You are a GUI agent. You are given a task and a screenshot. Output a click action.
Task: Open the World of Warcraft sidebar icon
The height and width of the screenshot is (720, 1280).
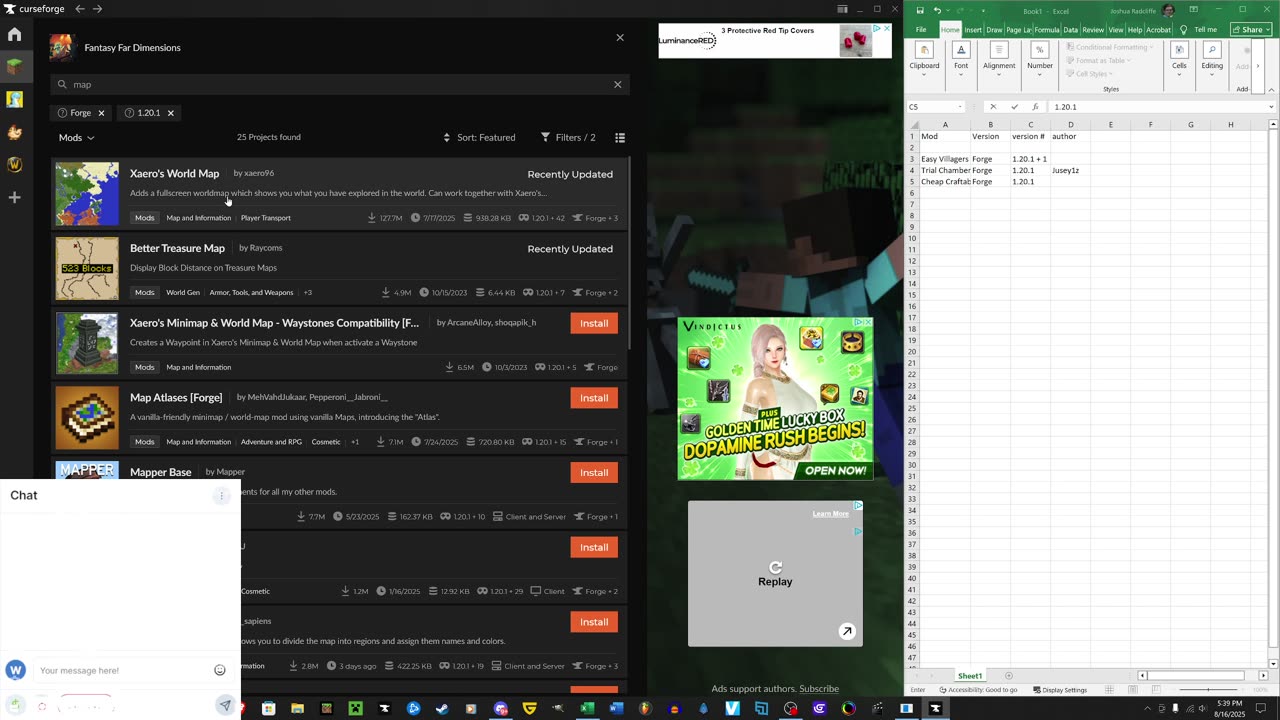click(x=15, y=165)
